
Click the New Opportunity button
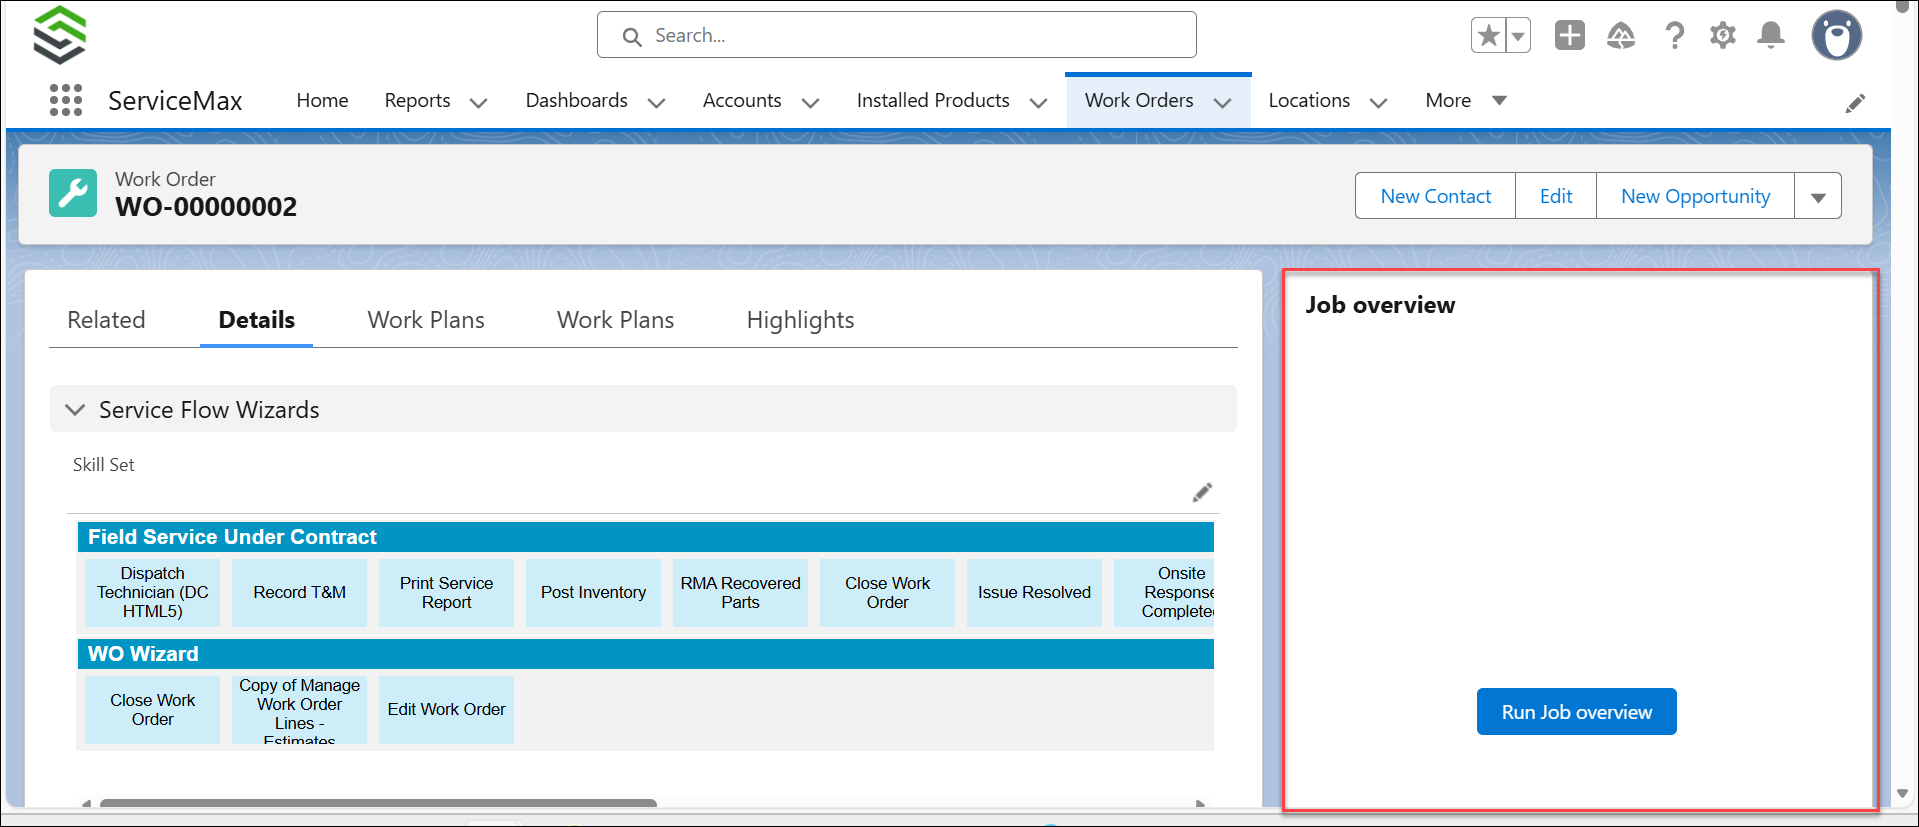pyautogui.click(x=1695, y=196)
